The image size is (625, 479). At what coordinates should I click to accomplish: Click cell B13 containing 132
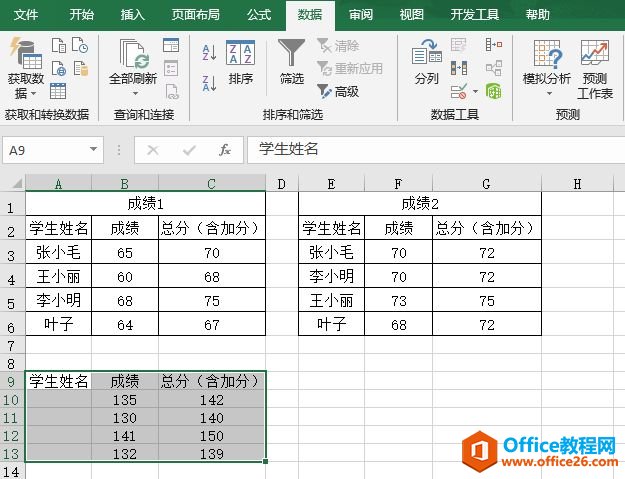[125, 453]
